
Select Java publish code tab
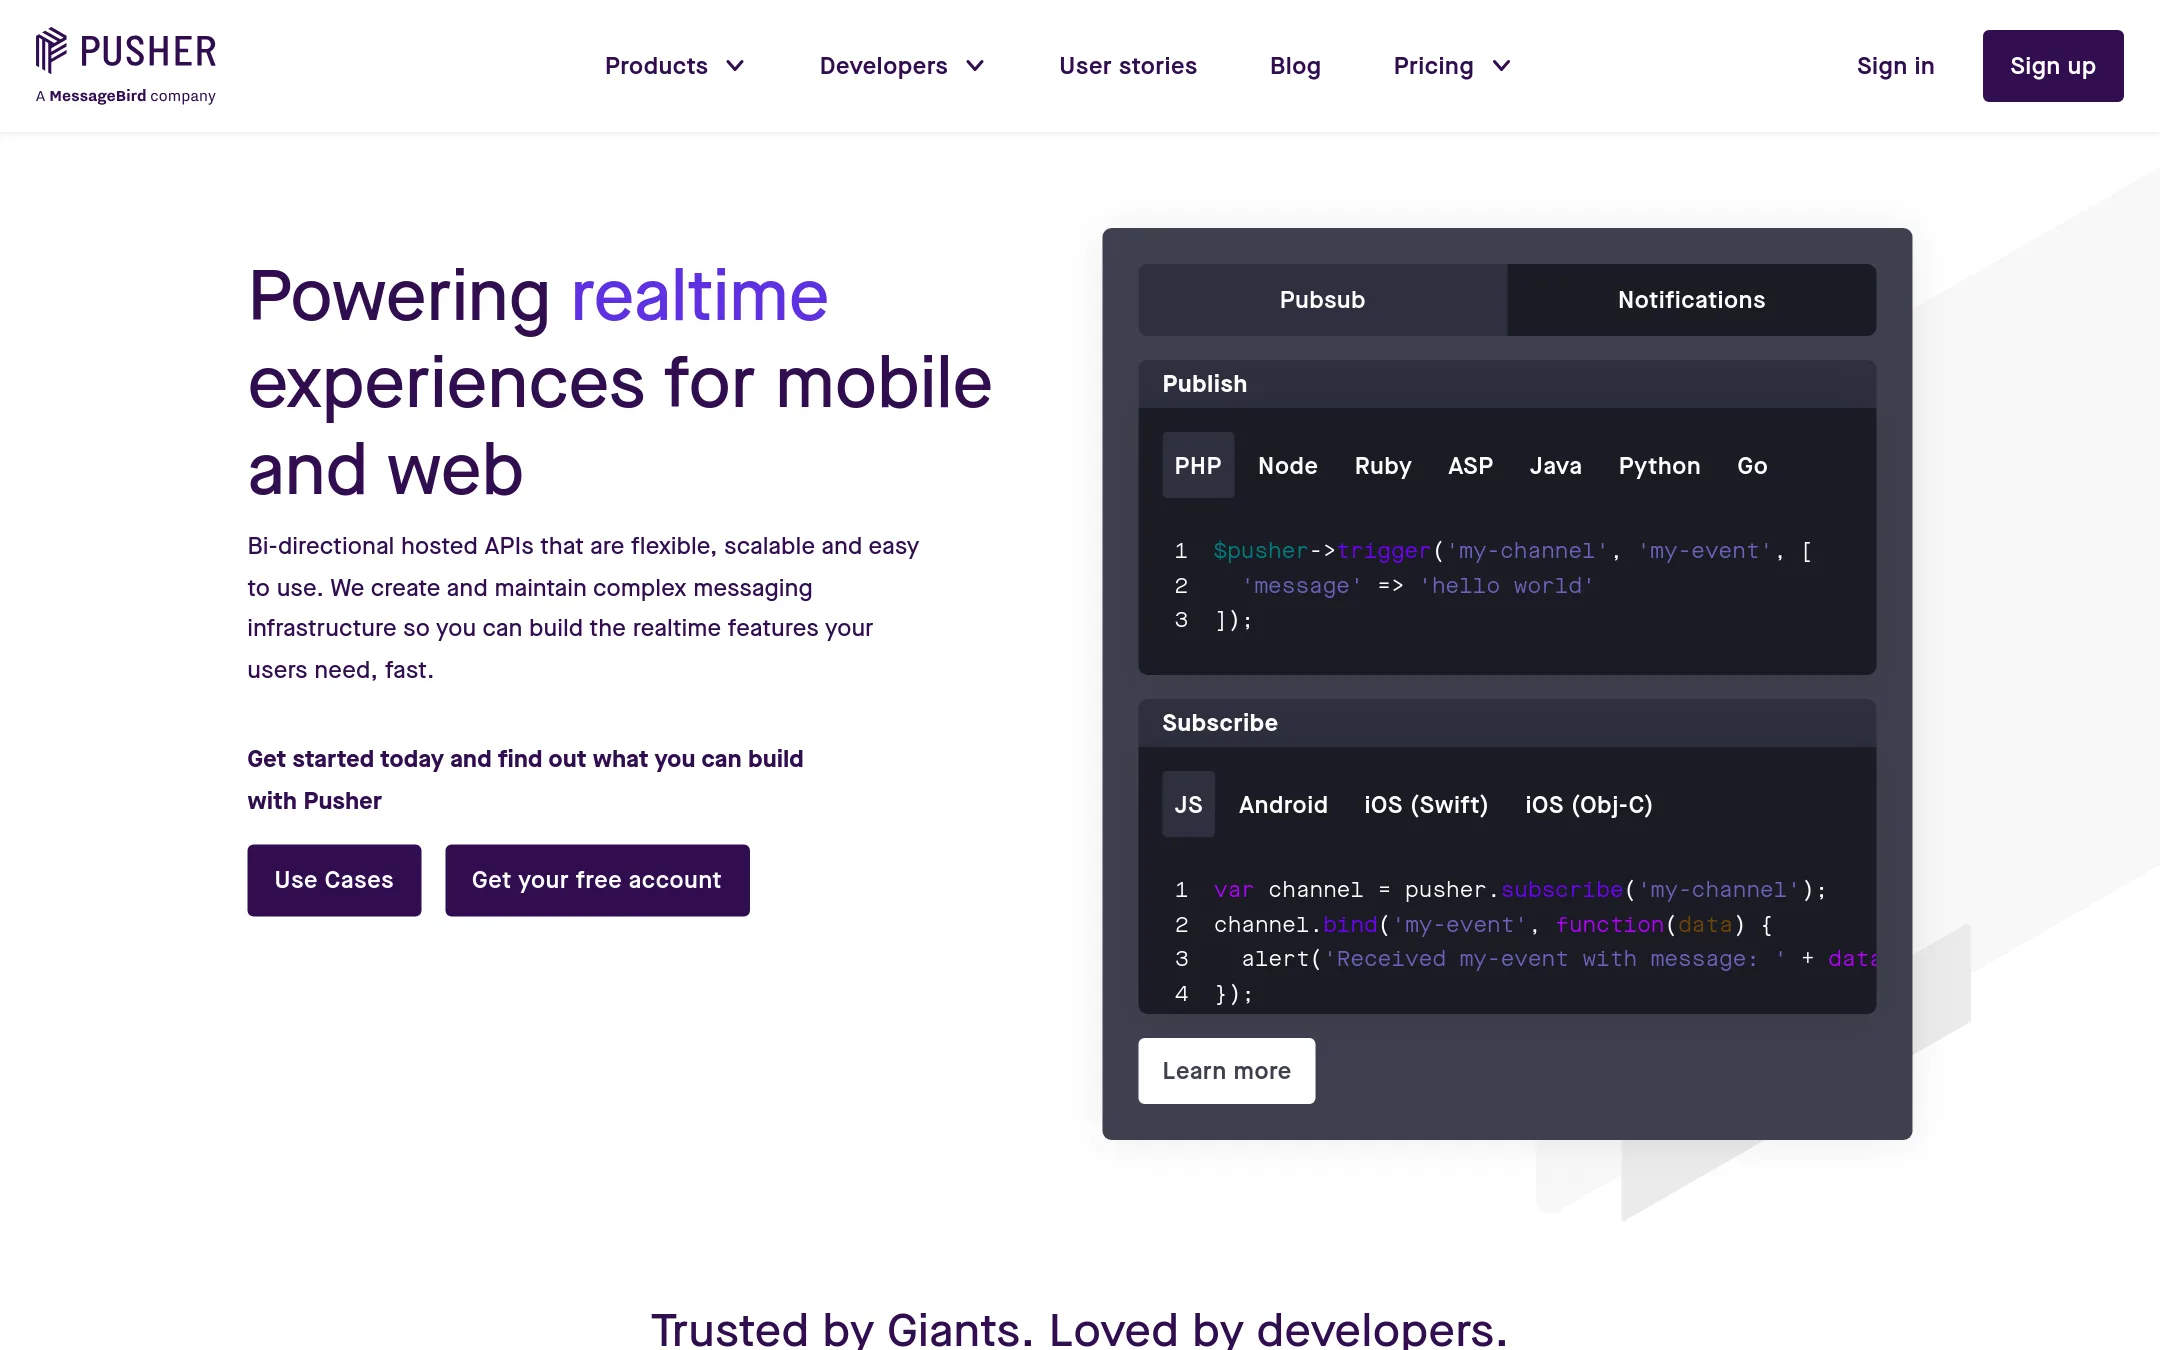1555,465
